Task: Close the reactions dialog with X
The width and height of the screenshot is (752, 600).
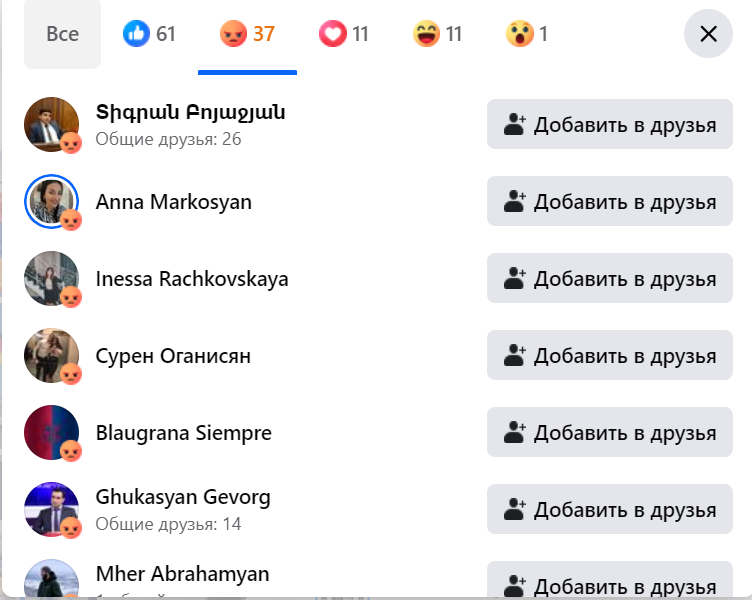Action: [x=708, y=34]
